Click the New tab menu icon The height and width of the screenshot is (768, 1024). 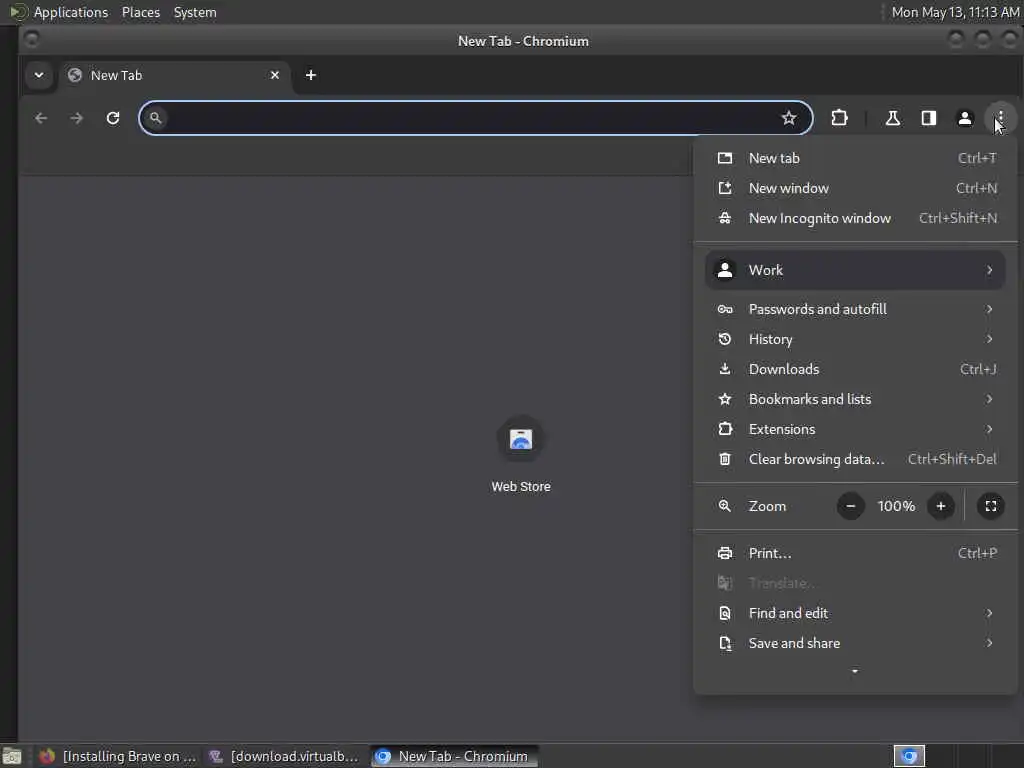[x=725, y=158]
